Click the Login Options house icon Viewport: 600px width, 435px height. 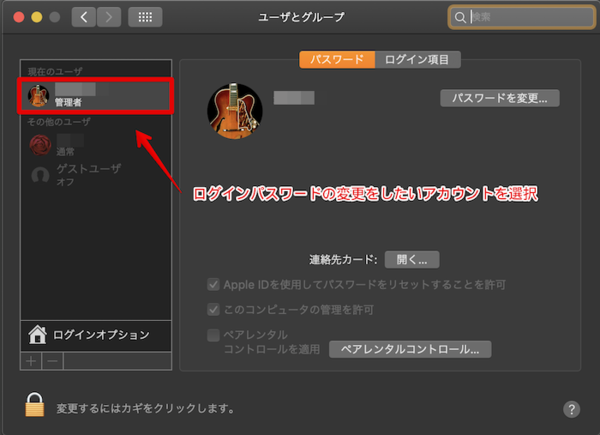[x=37, y=334]
